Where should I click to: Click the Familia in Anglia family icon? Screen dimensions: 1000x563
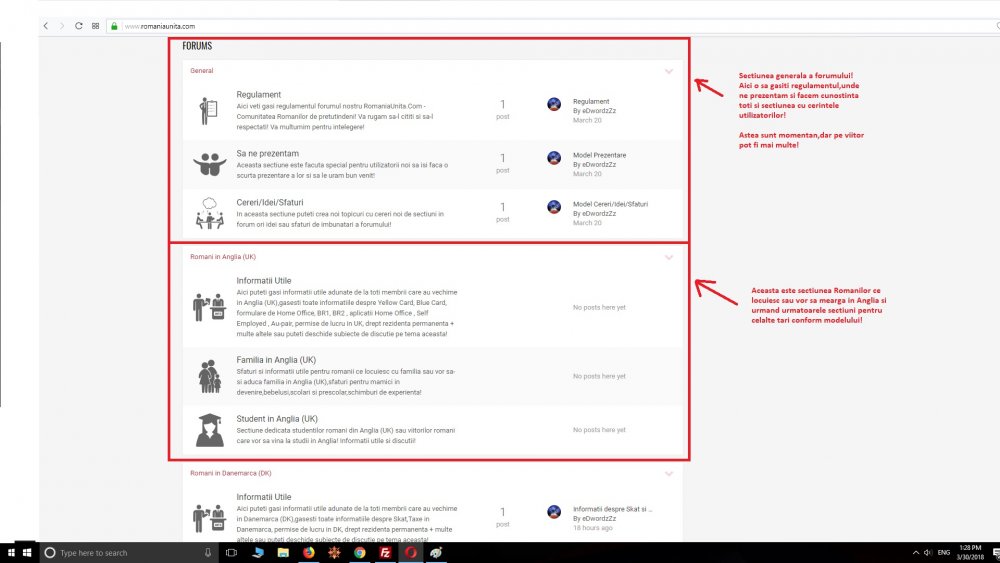coord(209,375)
